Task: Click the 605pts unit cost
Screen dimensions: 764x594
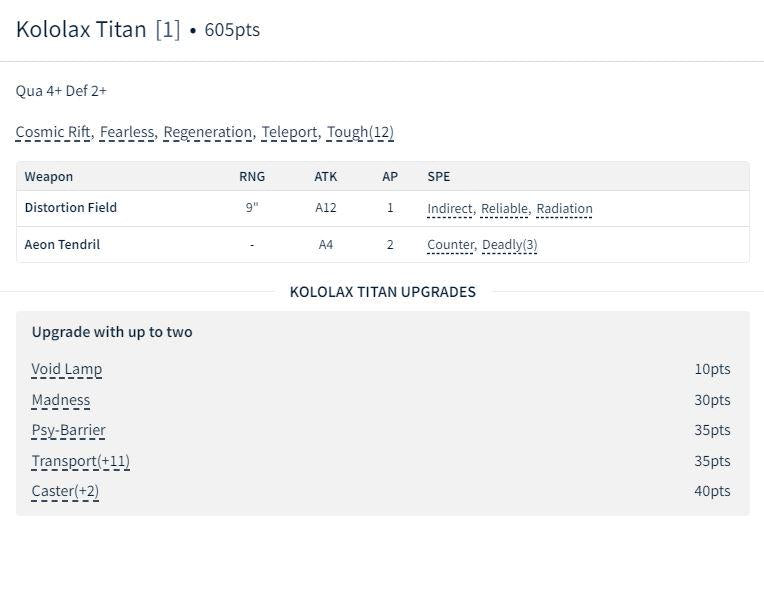Action: pyautogui.click(x=232, y=30)
